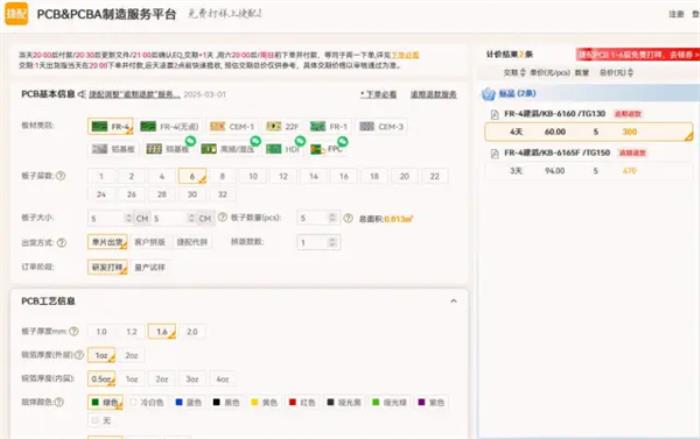Click stepper arrows on first board size field
The image size is (700, 439).
coord(129,218)
